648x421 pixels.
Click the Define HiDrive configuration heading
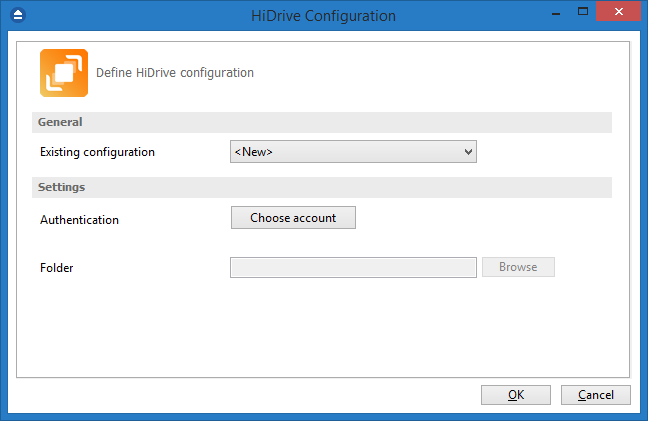(175, 73)
